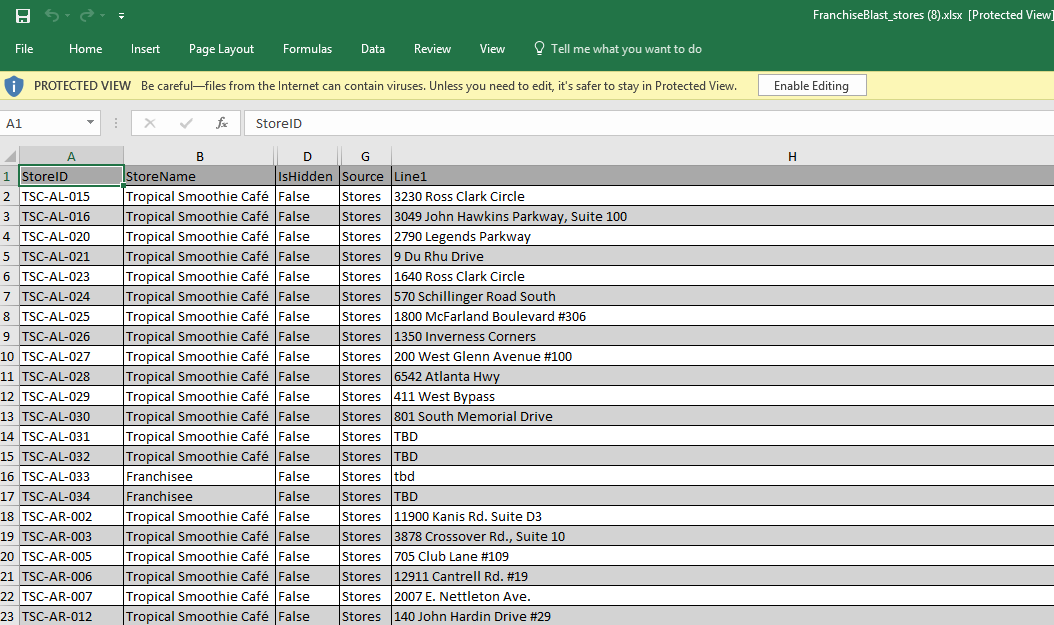Click the Cancel X icon in formula bar
This screenshot has height=625, width=1054.
(x=150, y=123)
